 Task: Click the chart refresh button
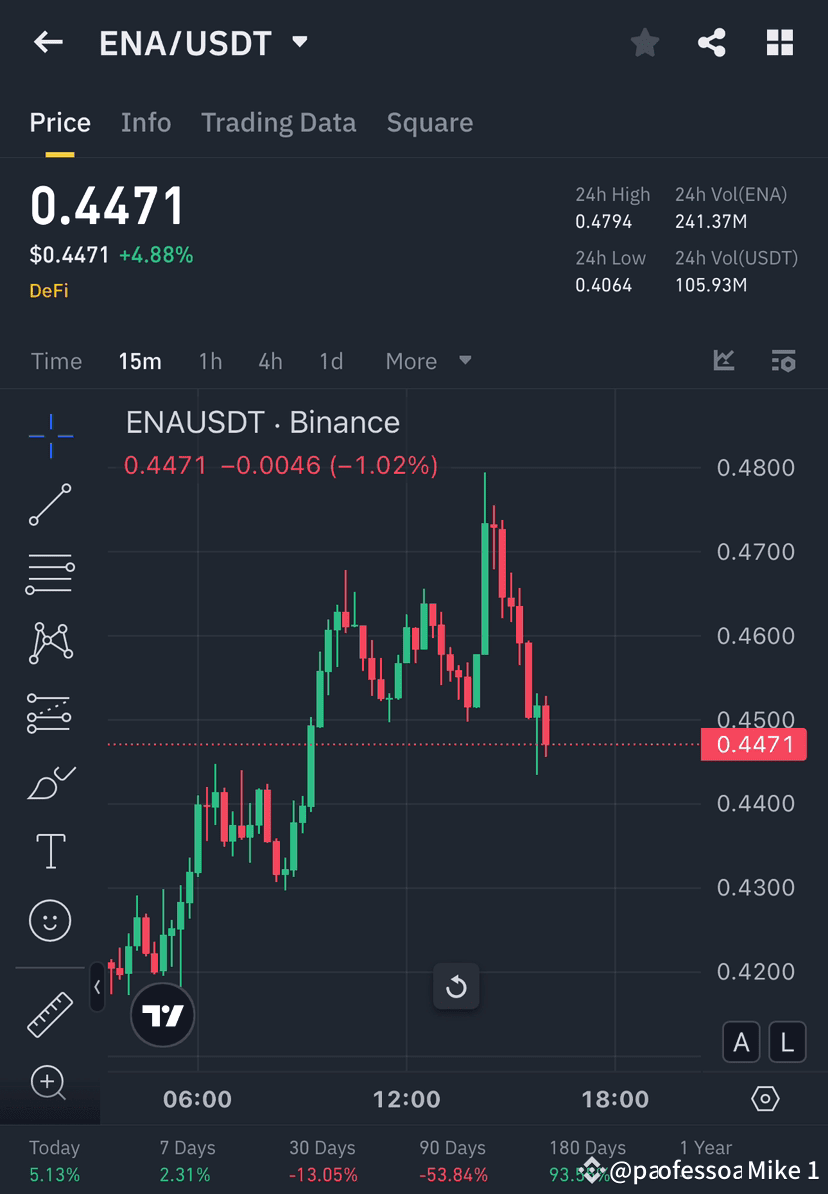(x=456, y=986)
